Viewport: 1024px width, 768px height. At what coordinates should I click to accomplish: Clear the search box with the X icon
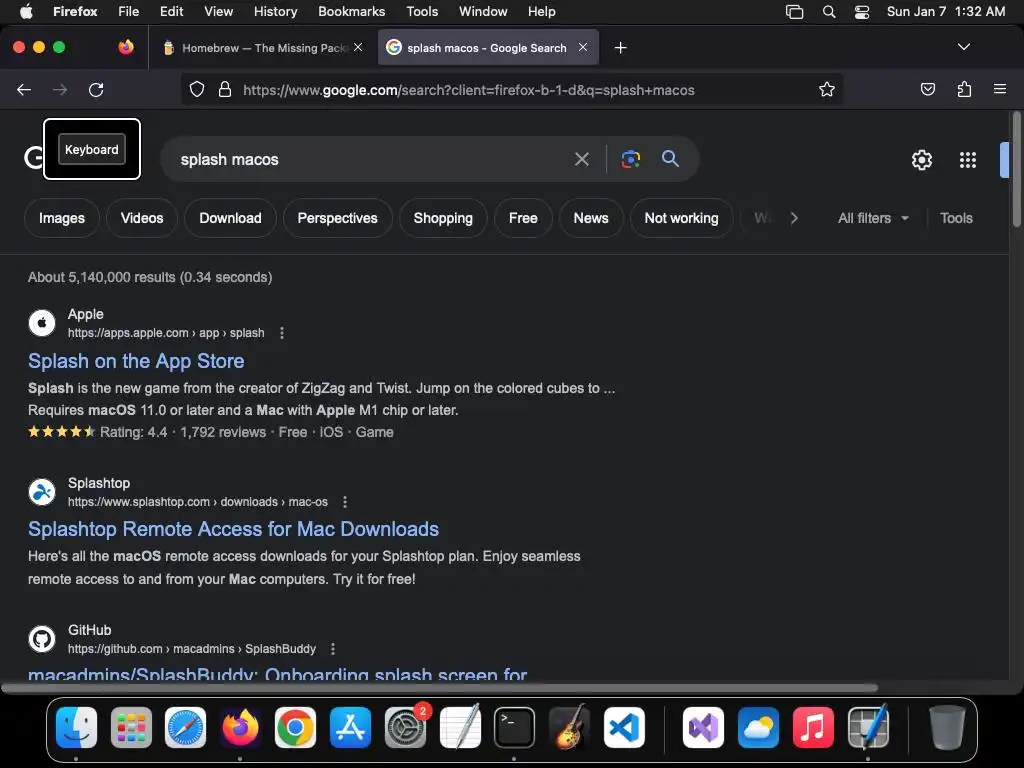(x=581, y=159)
